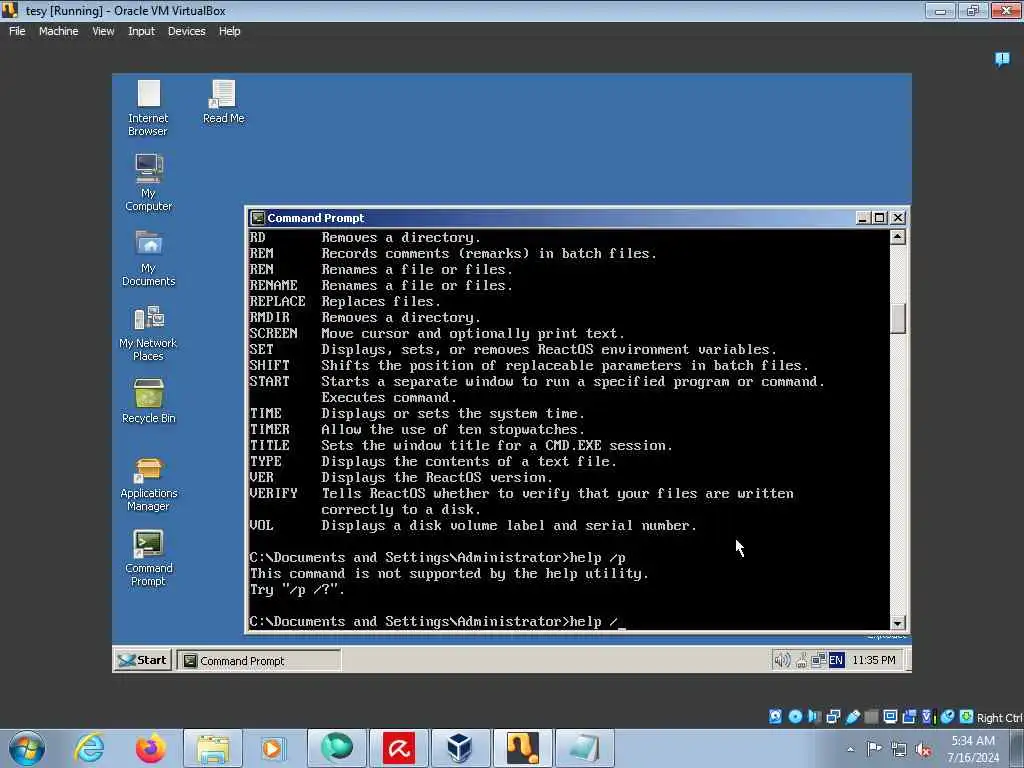
Task: Select the My Computer desktop icon
Action: coord(149,182)
